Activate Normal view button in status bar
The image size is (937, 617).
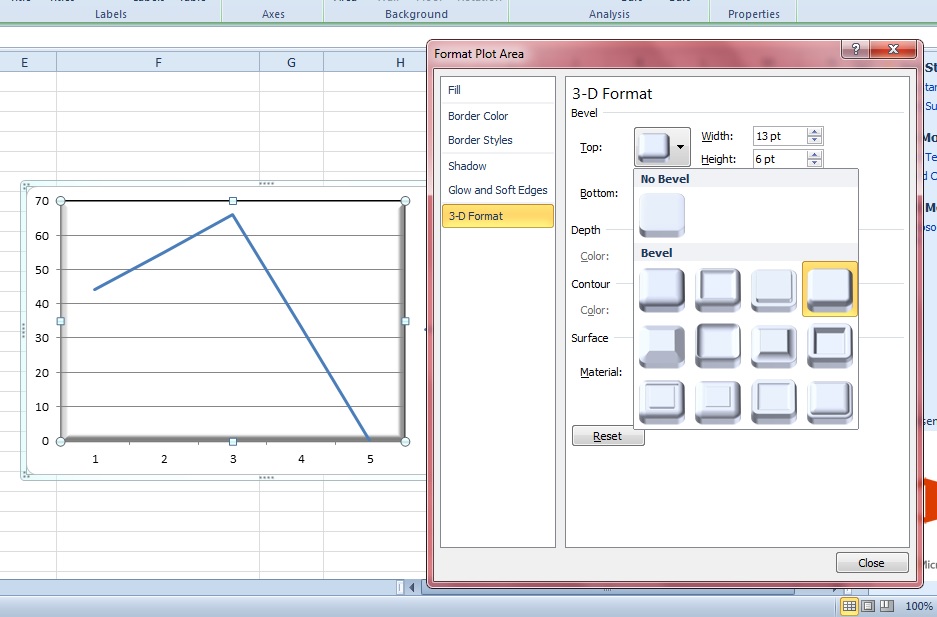pyautogui.click(x=849, y=606)
